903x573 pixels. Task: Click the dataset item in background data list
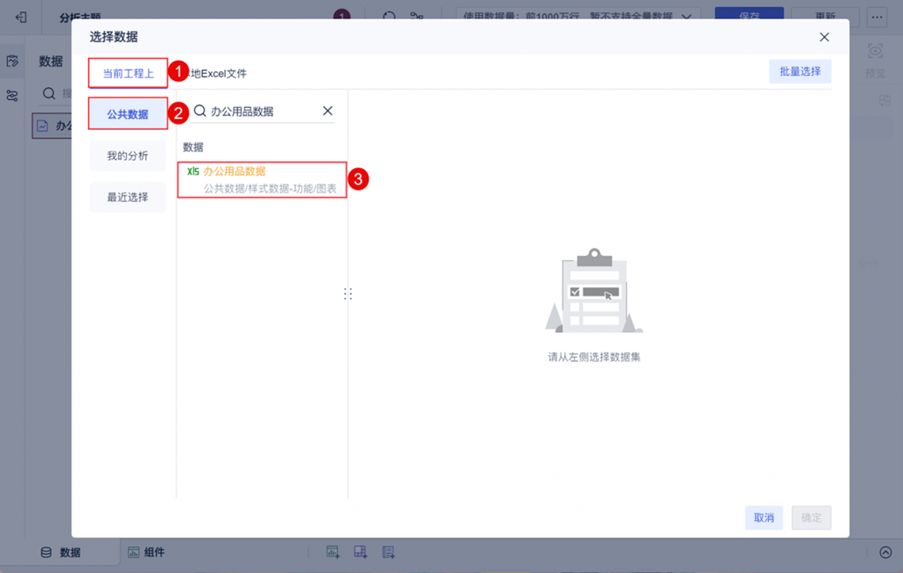click(52, 126)
